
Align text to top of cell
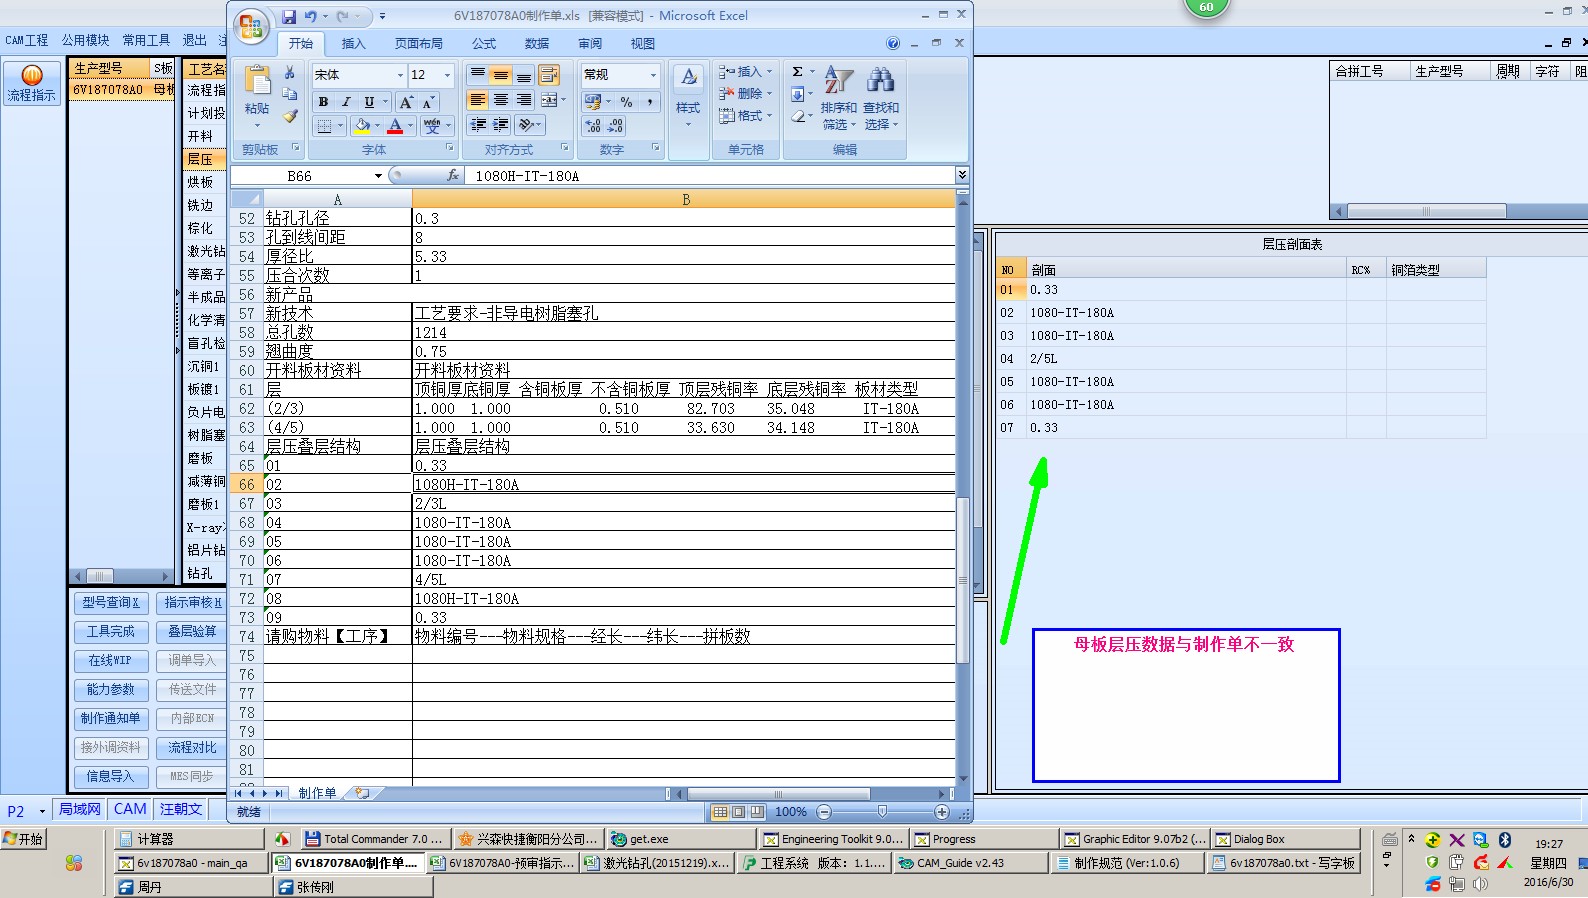point(478,75)
